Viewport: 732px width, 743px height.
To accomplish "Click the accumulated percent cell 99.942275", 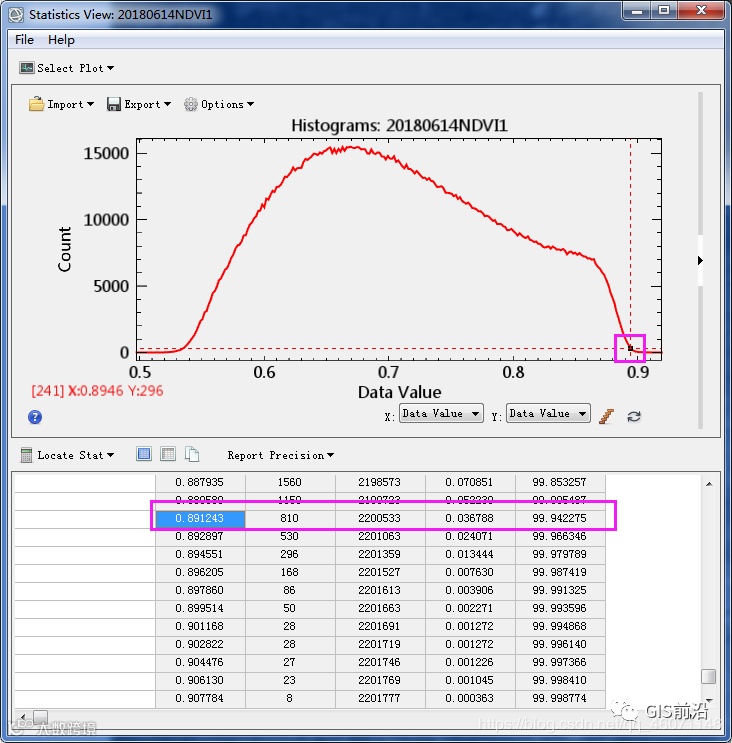I will [x=560, y=518].
